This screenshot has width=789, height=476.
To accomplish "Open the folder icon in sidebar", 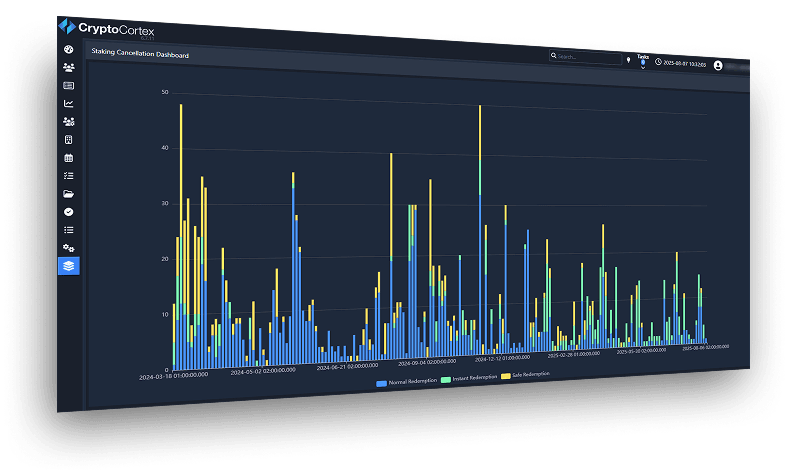I will click(x=68, y=193).
